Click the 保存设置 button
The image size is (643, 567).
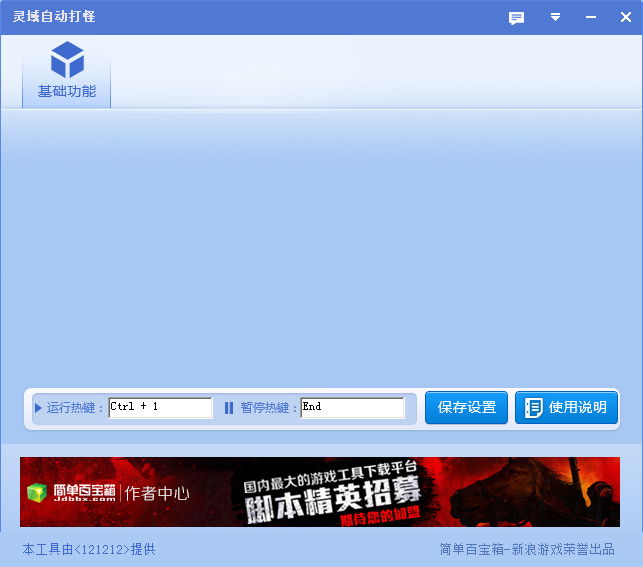pos(466,408)
